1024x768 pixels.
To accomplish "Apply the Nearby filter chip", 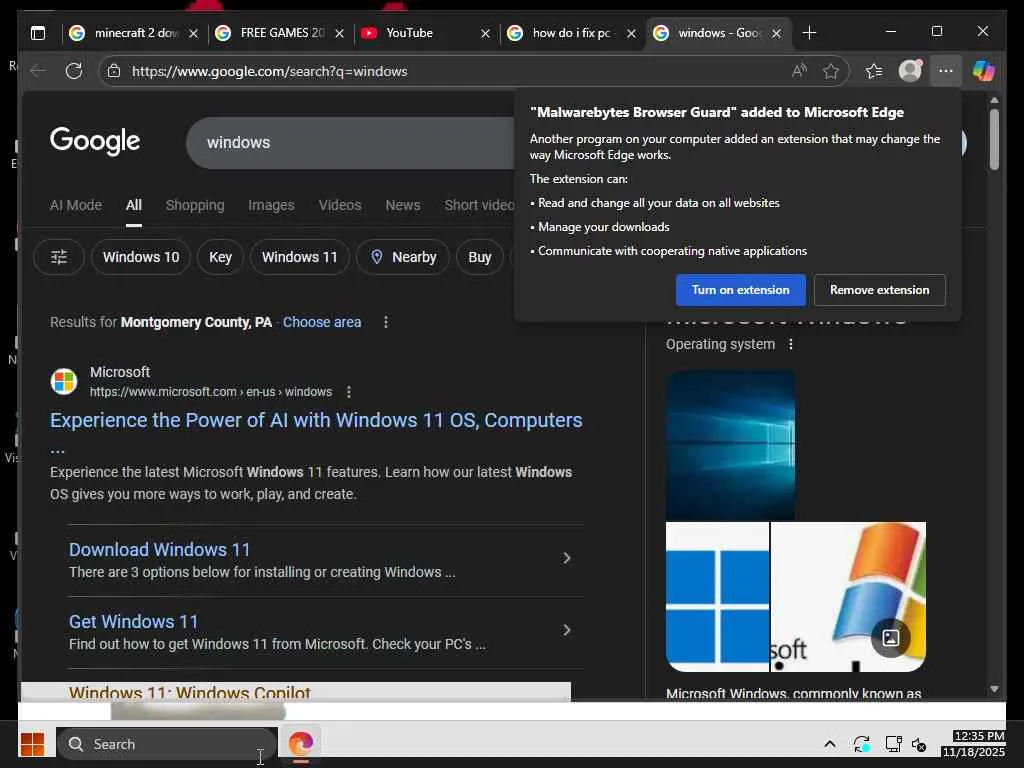I will click(402, 257).
